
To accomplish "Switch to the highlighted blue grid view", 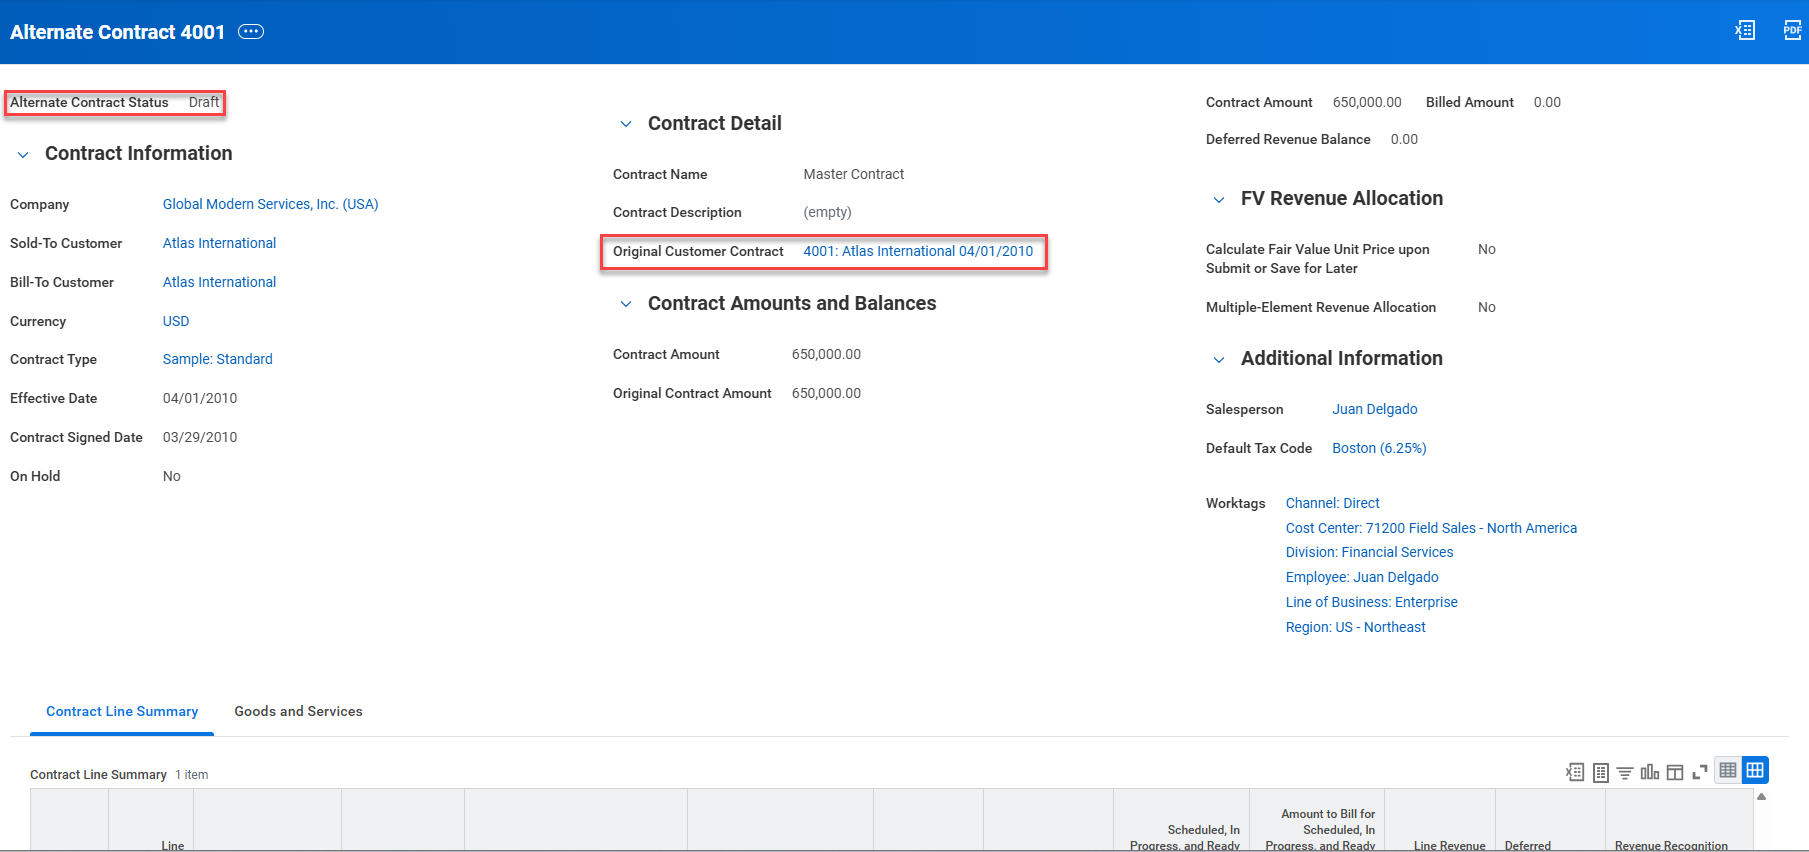I will pos(1755,770).
